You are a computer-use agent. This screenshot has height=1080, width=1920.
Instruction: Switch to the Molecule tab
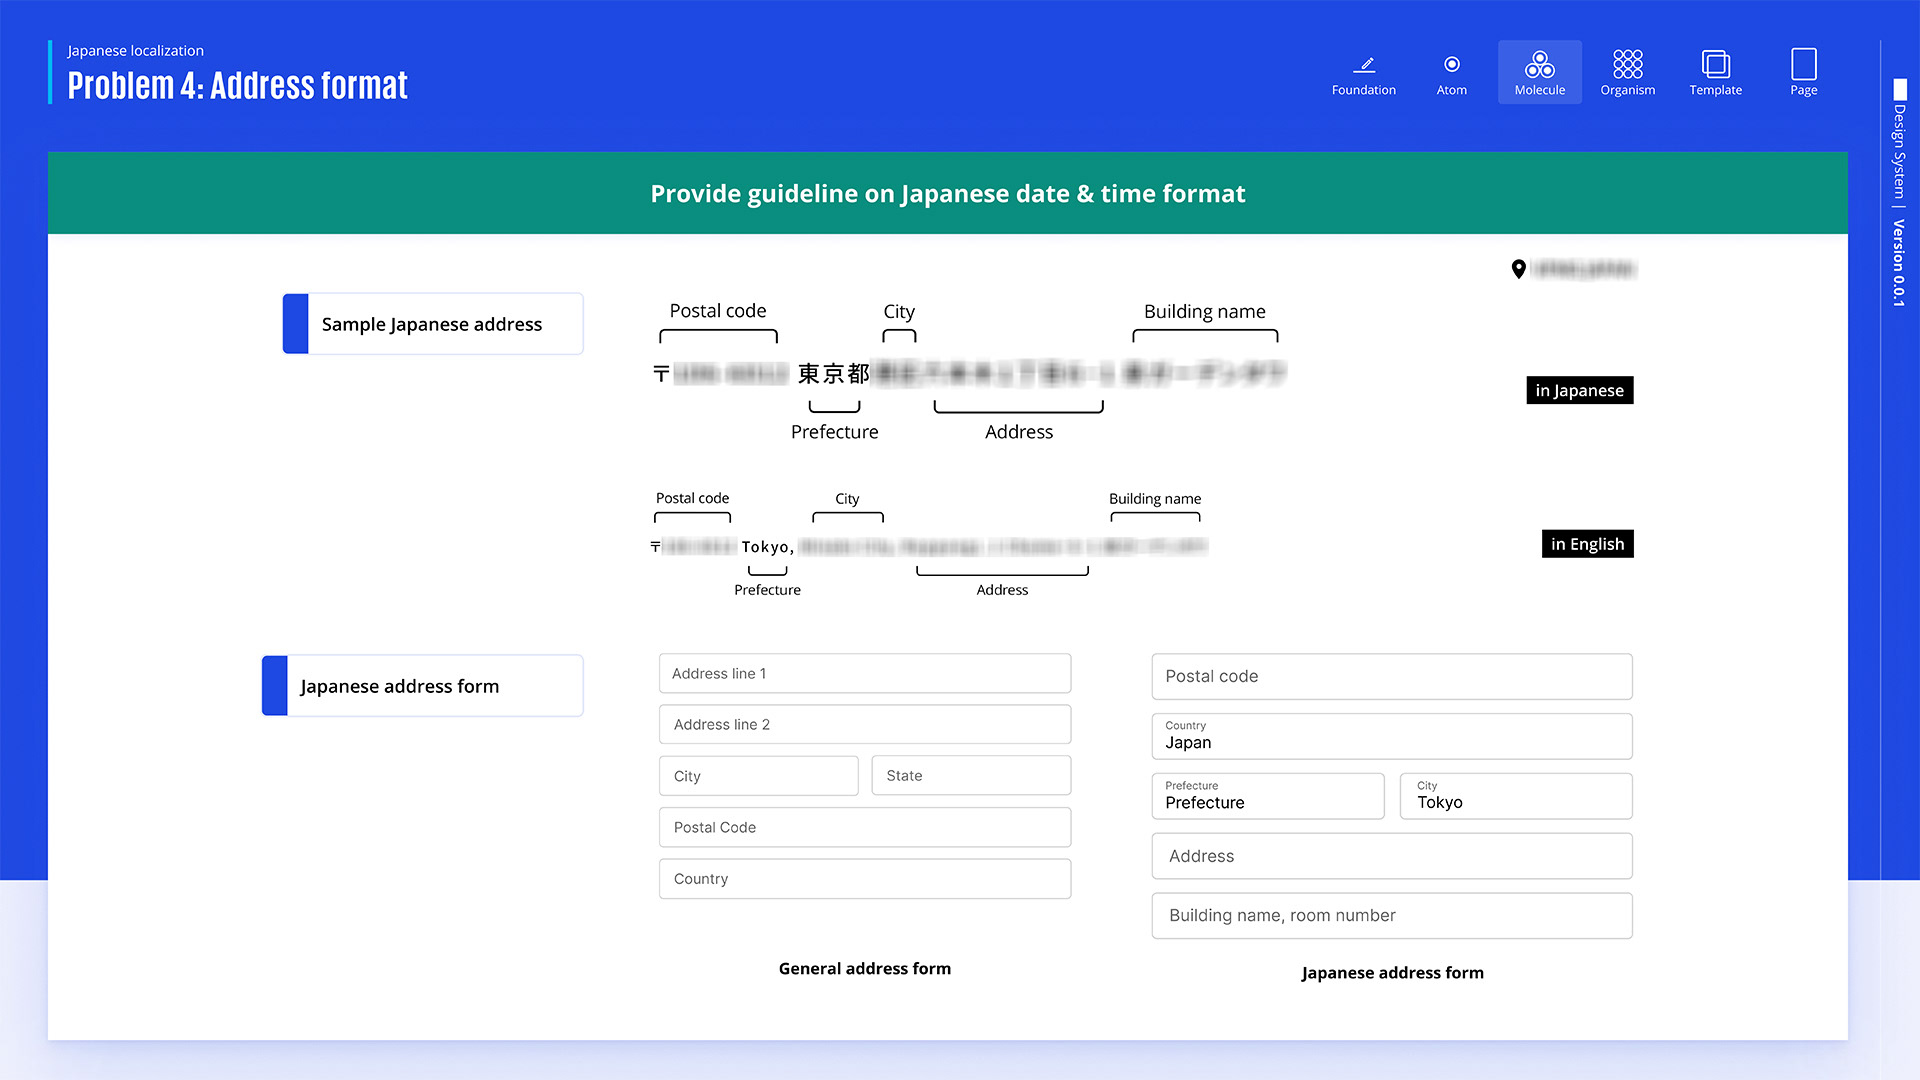tap(1539, 72)
